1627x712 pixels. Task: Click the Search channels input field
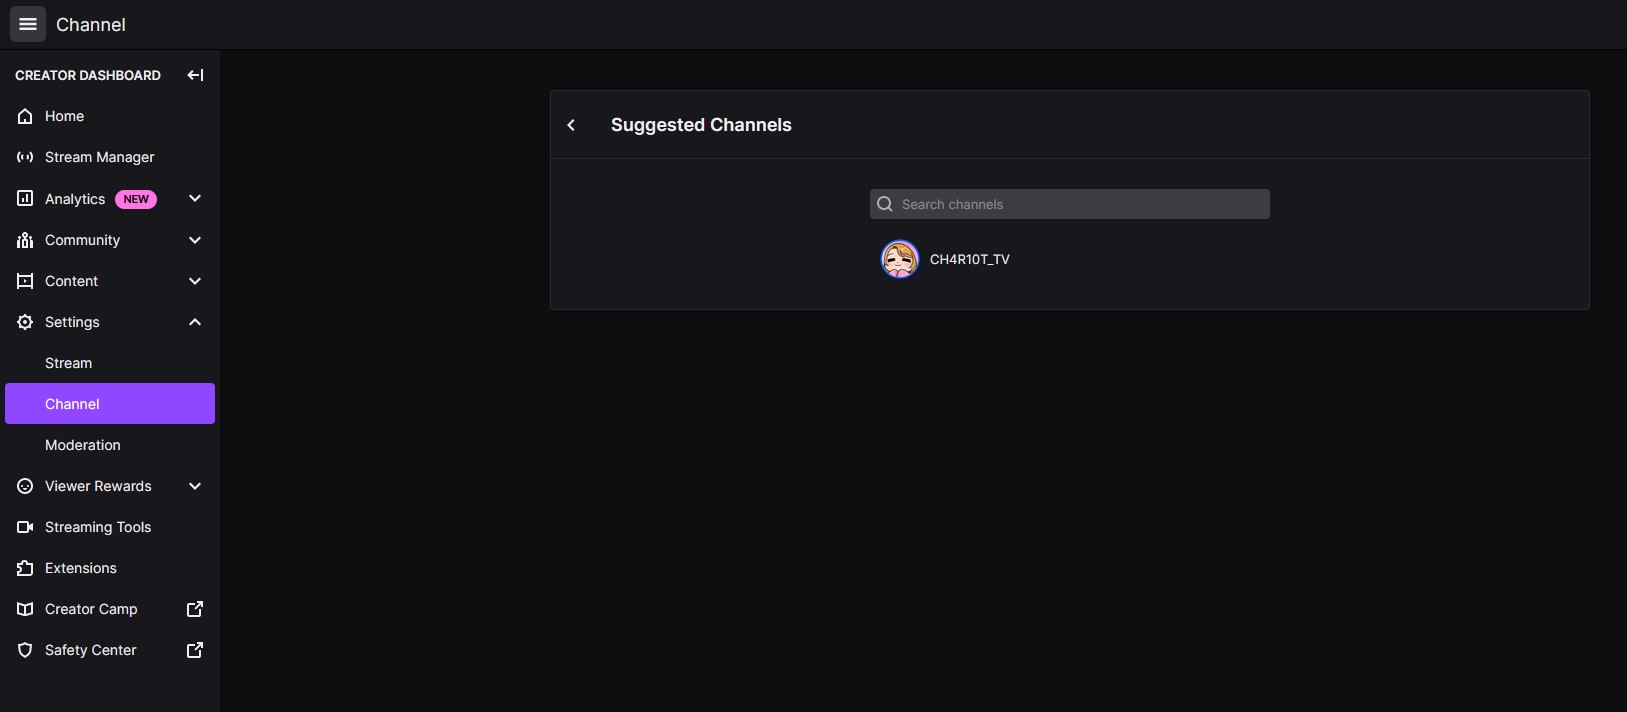pyautogui.click(x=1070, y=204)
